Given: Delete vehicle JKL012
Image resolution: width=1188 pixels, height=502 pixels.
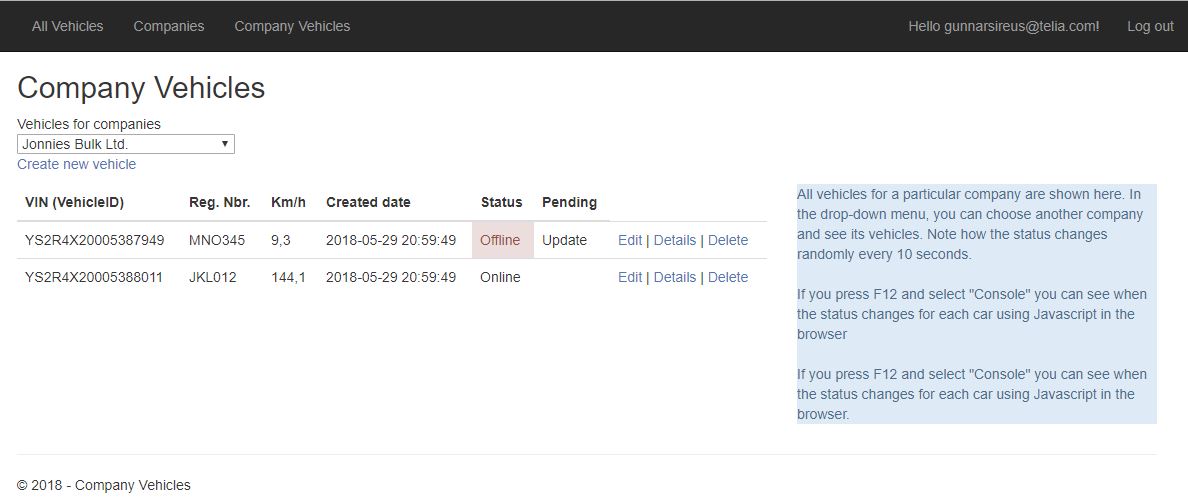Looking at the screenshot, I should [728, 277].
